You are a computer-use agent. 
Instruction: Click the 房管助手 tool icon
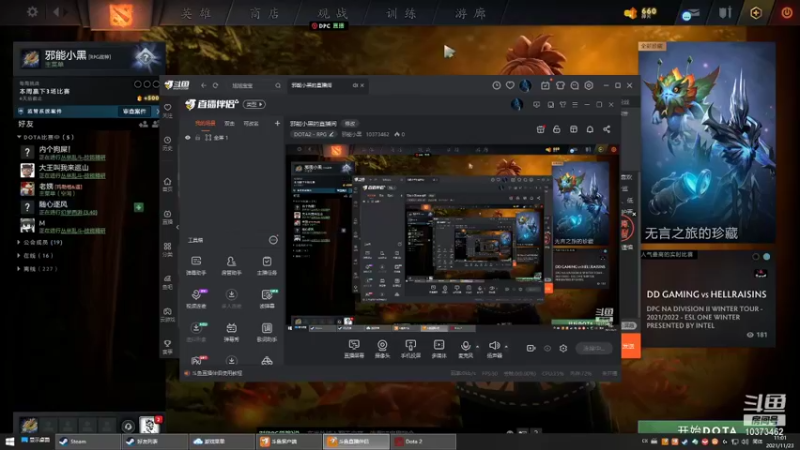(231, 266)
